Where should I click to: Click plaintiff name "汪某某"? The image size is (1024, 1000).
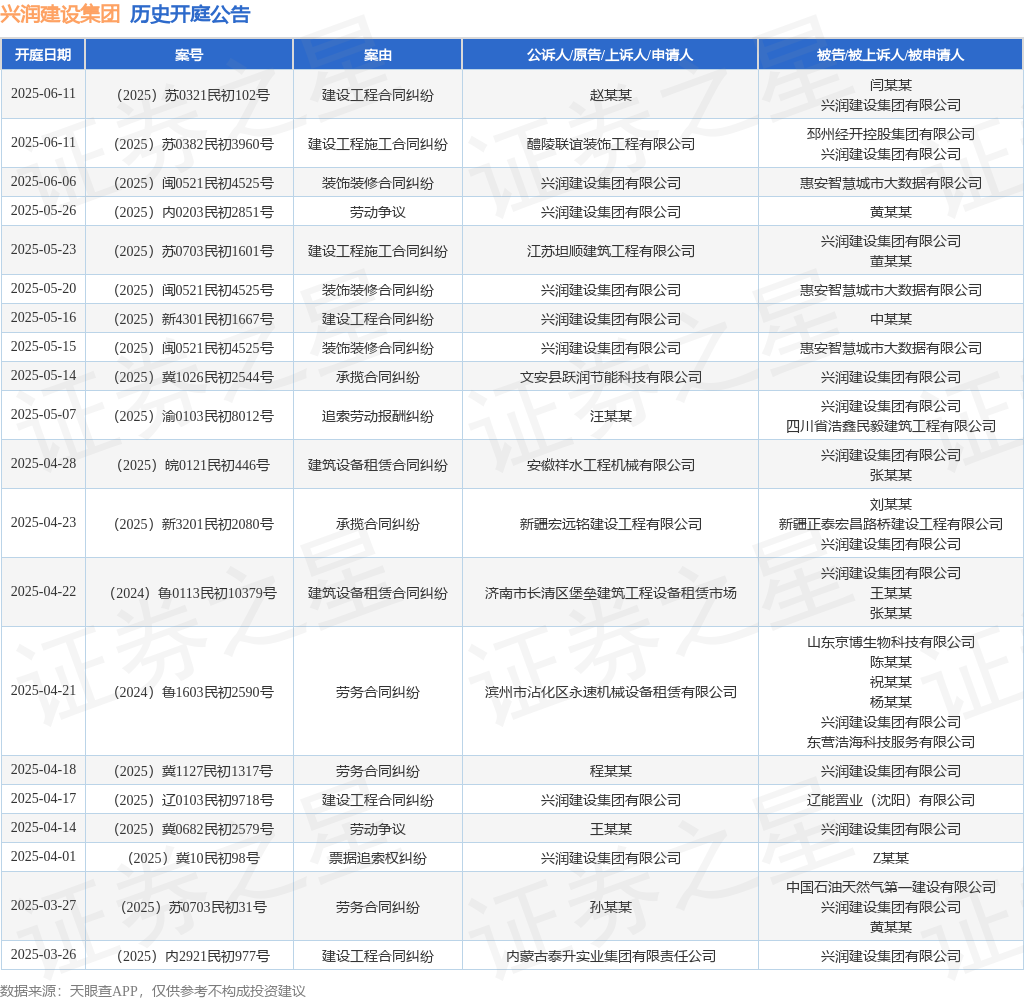(x=610, y=416)
